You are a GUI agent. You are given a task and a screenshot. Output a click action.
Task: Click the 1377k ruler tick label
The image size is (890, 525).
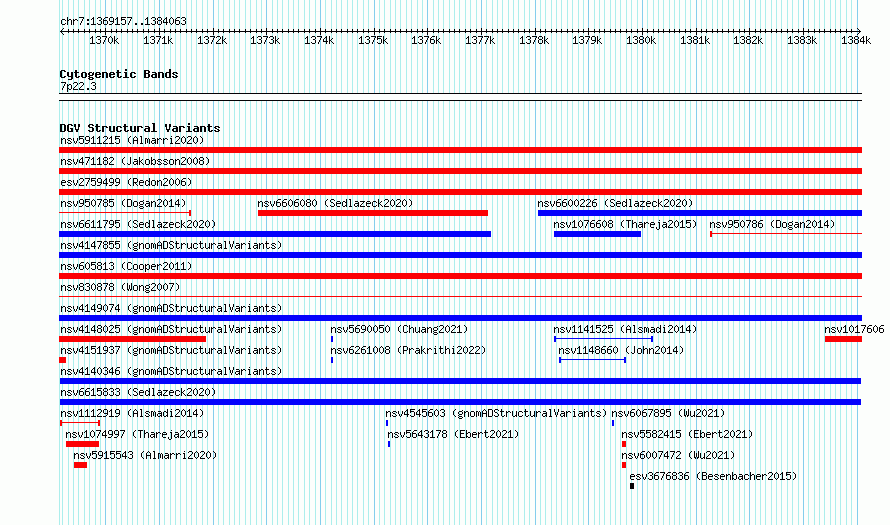coord(480,40)
